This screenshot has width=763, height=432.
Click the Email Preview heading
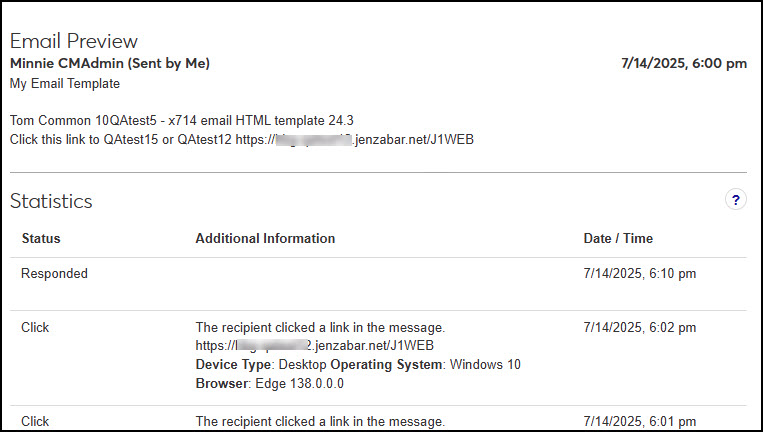coord(74,41)
